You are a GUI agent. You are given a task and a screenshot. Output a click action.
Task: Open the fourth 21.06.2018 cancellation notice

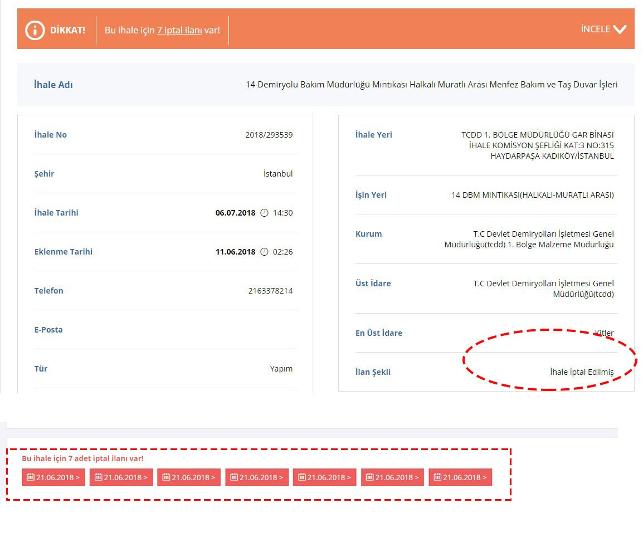pyautogui.click(x=256, y=477)
